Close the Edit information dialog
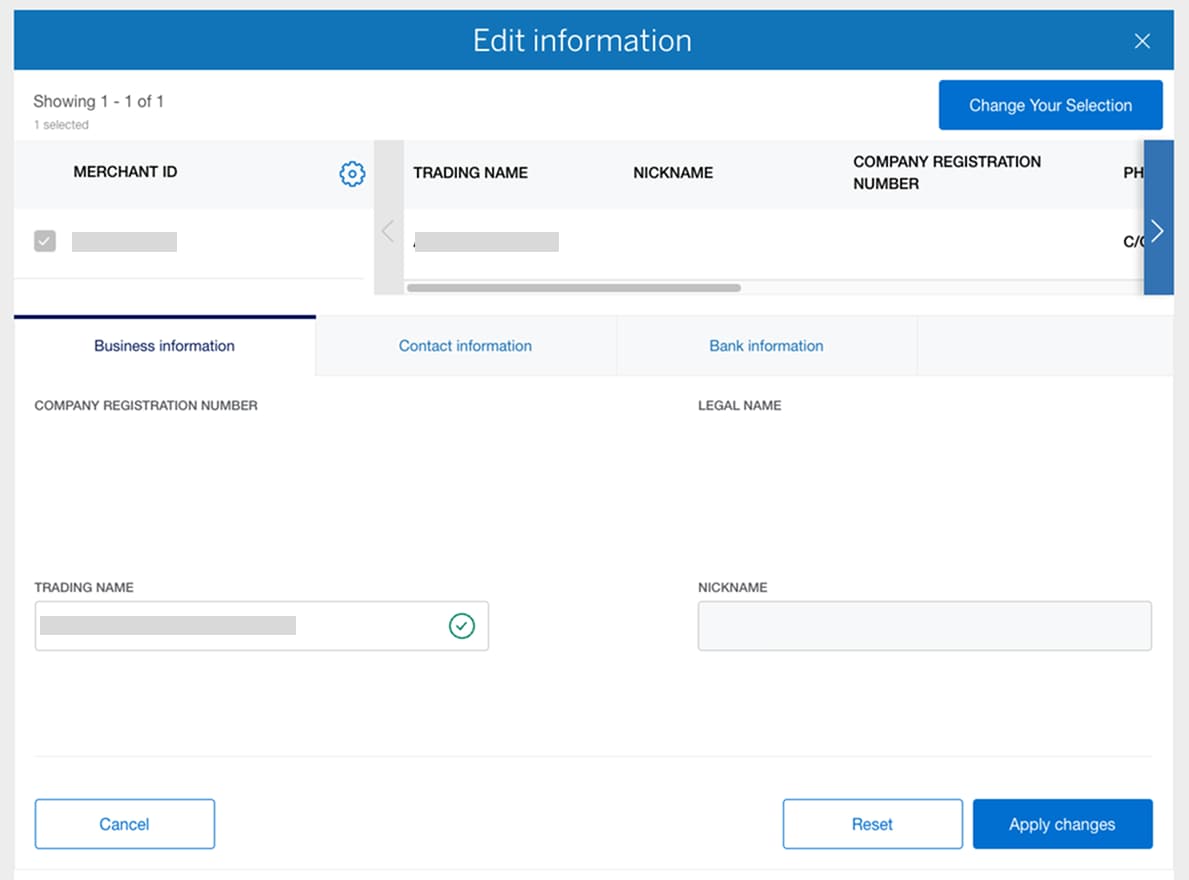The height and width of the screenshot is (880, 1189). [x=1142, y=41]
